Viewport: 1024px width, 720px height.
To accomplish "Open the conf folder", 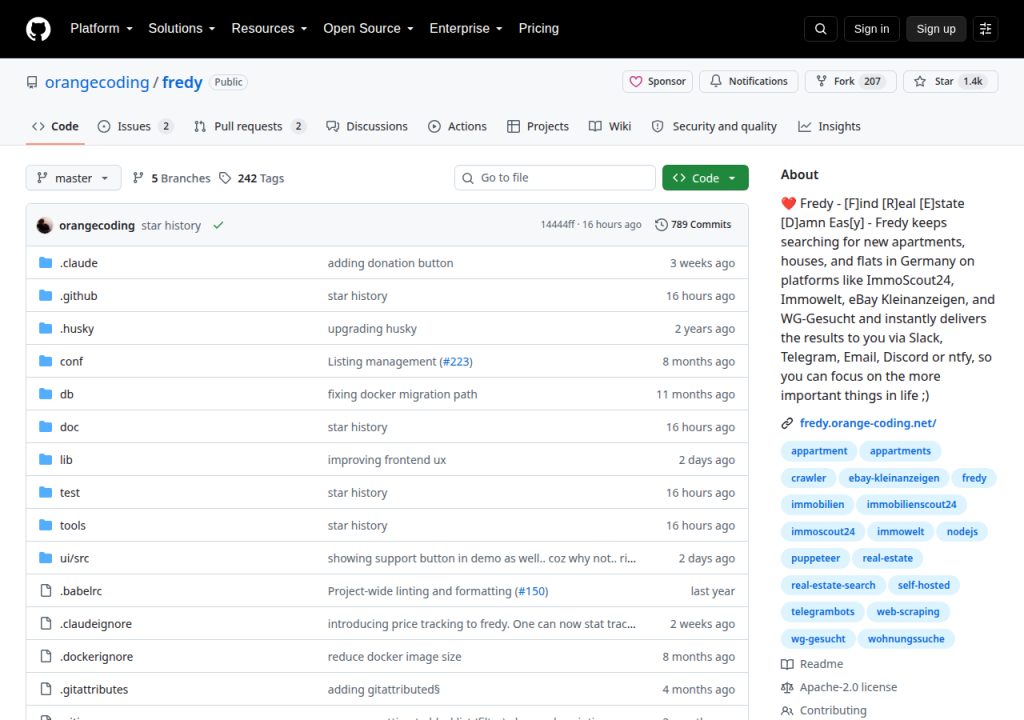I will coord(71,361).
